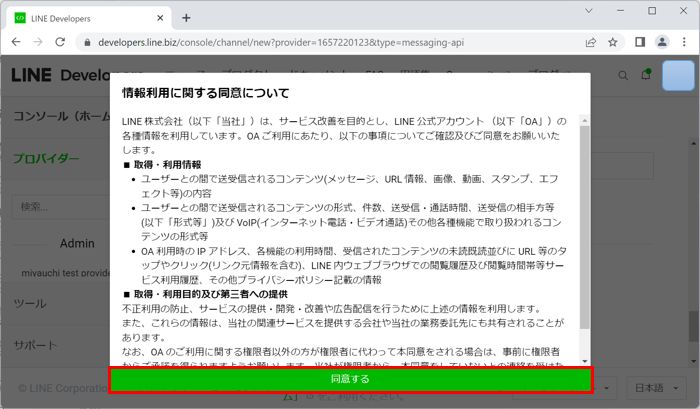
Task: Click the consent dialog scrollbar thumb
Action: 584,227
